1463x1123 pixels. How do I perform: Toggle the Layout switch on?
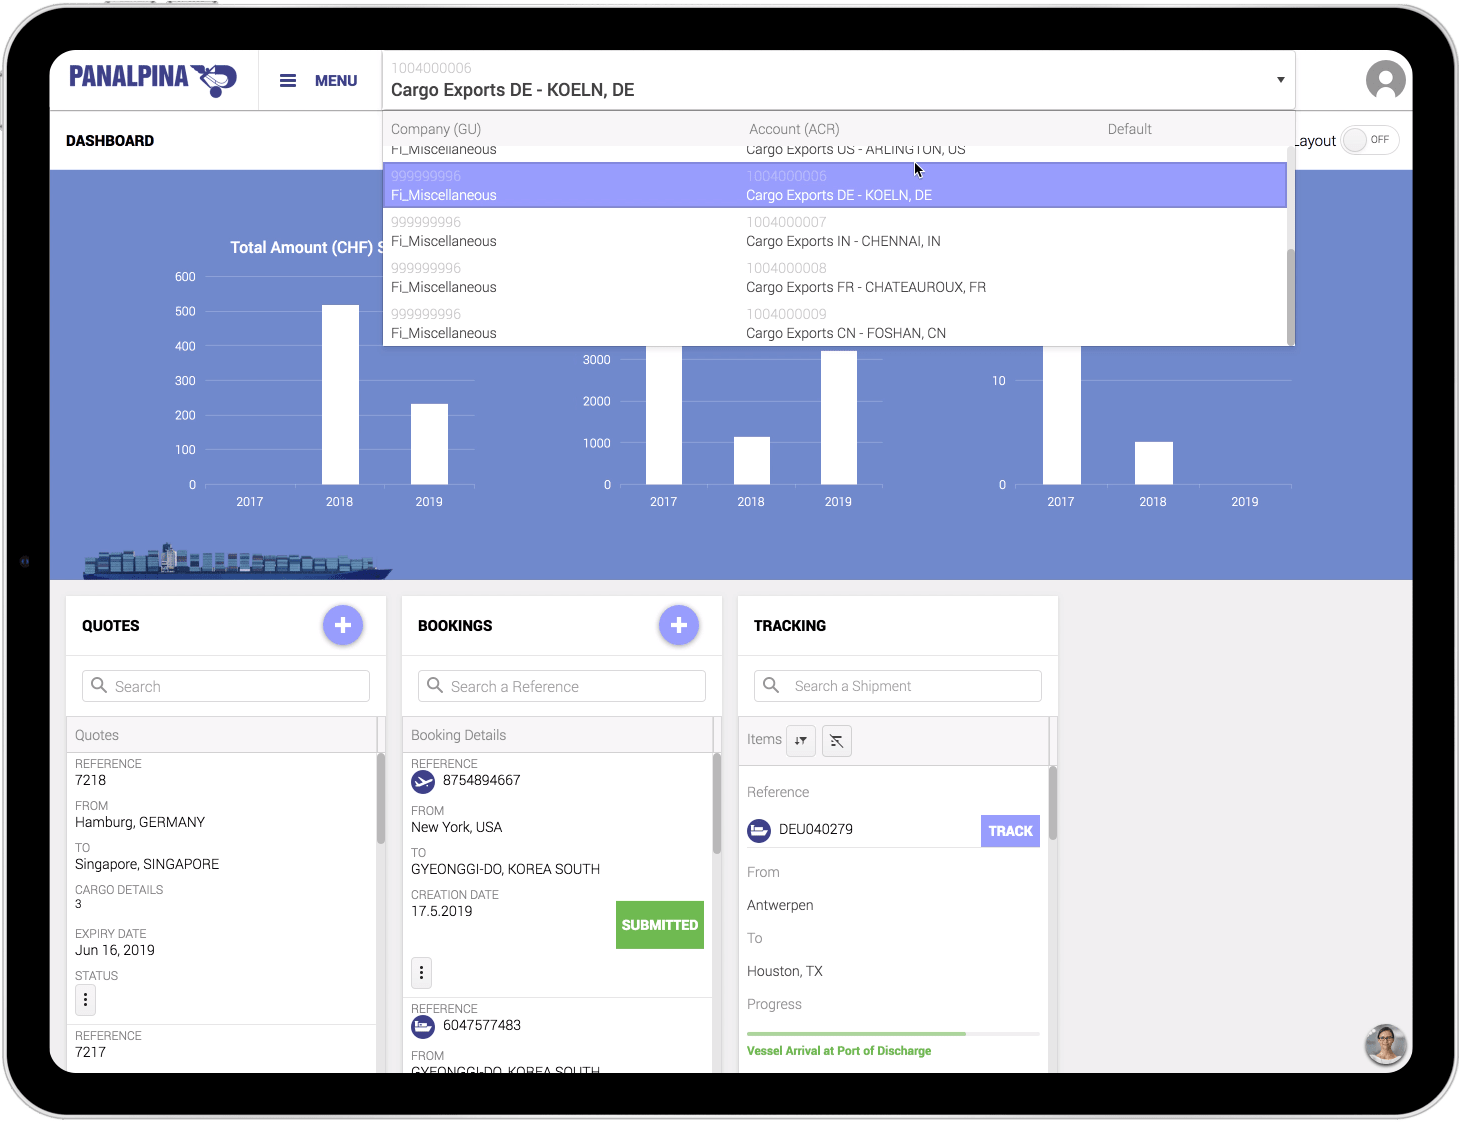point(1370,140)
